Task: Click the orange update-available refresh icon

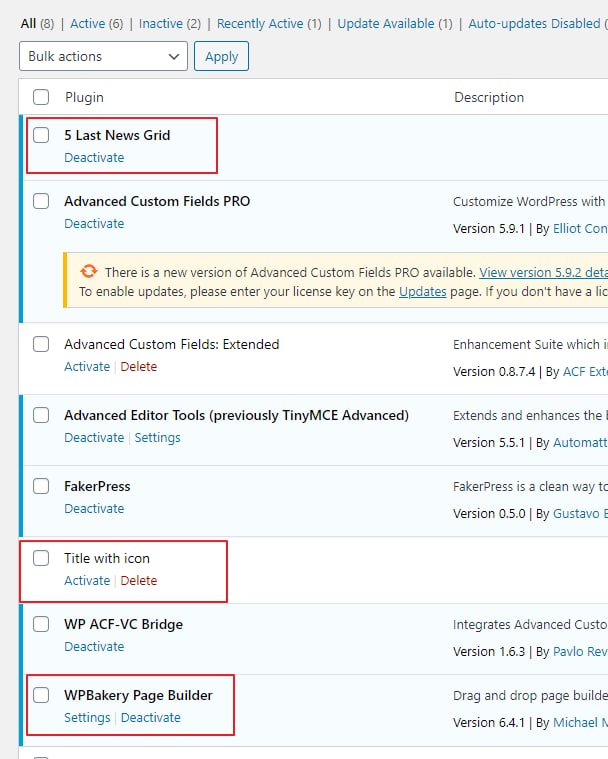Action: [89, 271]
